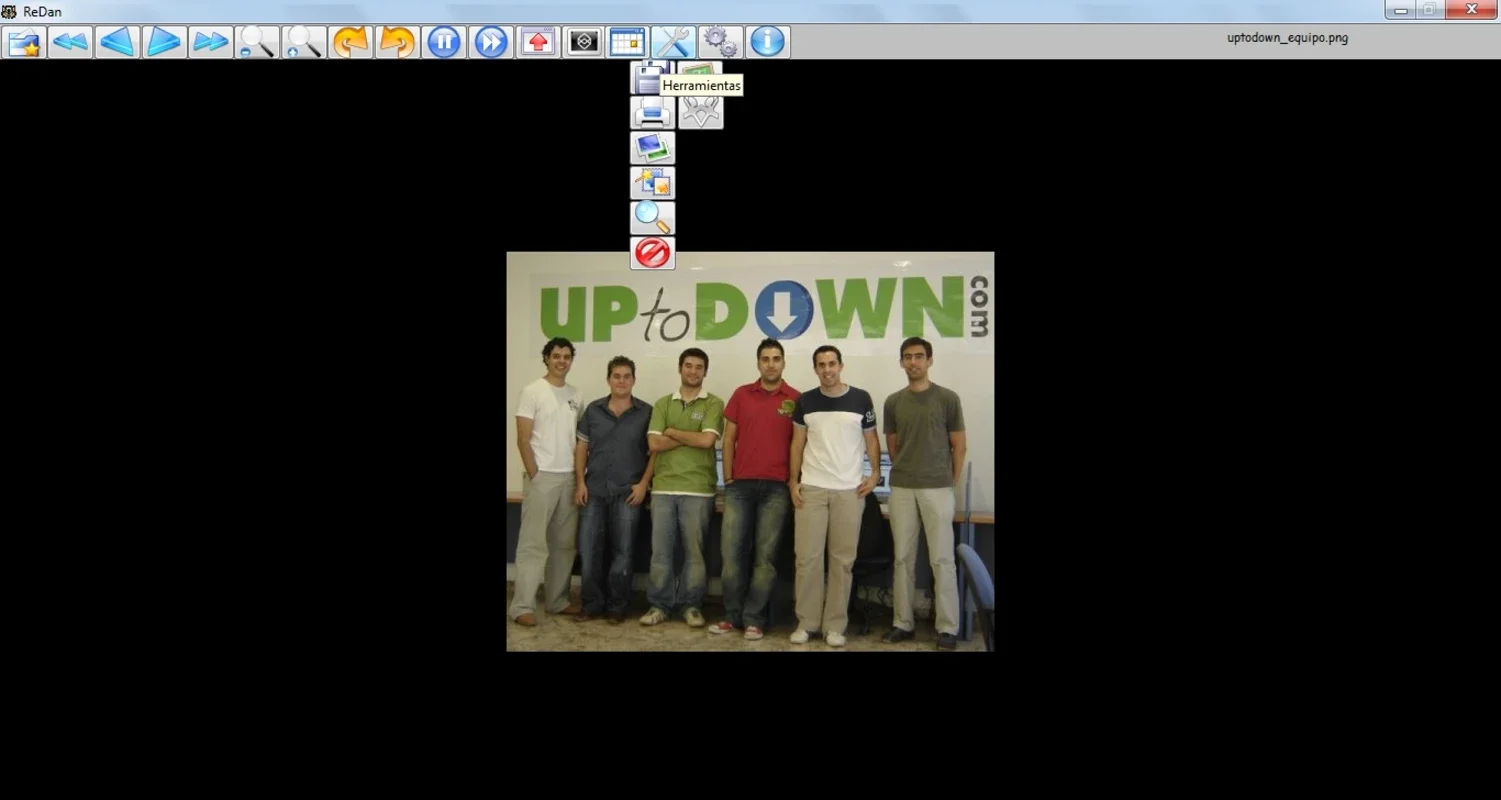This screenshot has width=1501, height=800.
Task: Open Herramientas wrench tools menu
Action: pyautogui.click(x=673, y=42)
